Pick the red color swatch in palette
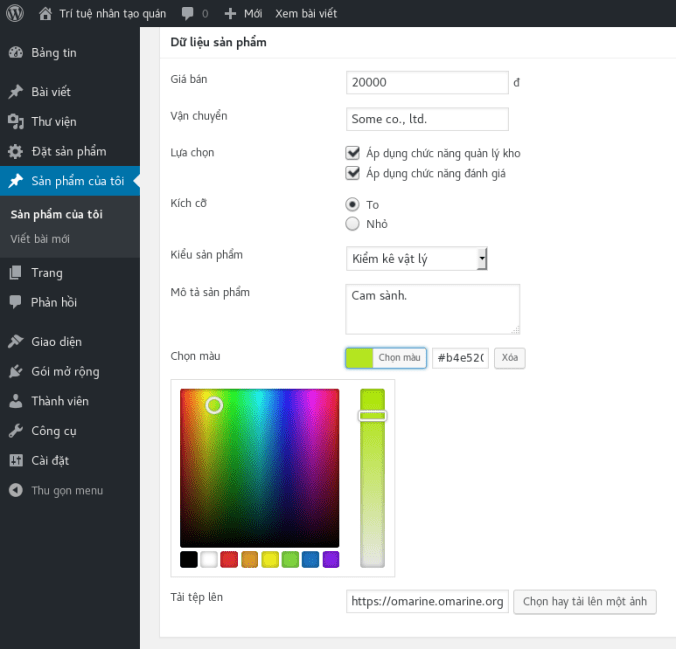Image resolution: width=676 pixels, height=649 pixels. pyautogui.click(x=229, y=559)
